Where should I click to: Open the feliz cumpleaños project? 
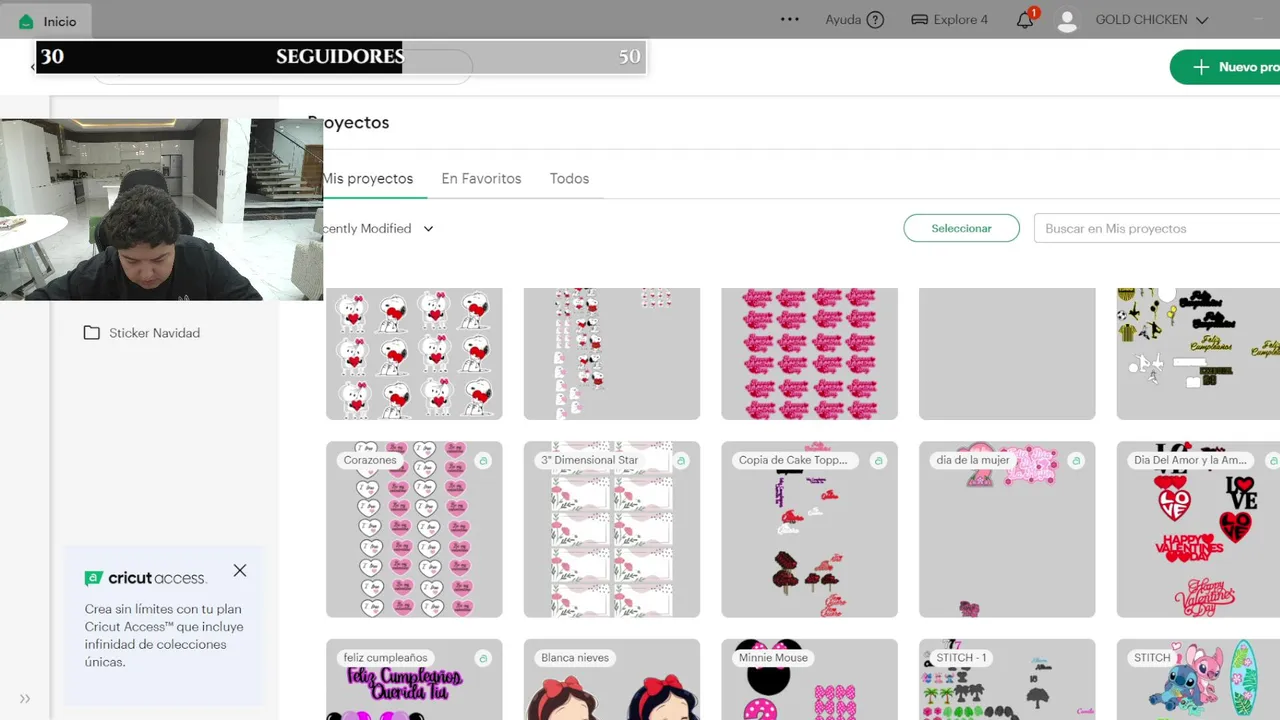414,680
